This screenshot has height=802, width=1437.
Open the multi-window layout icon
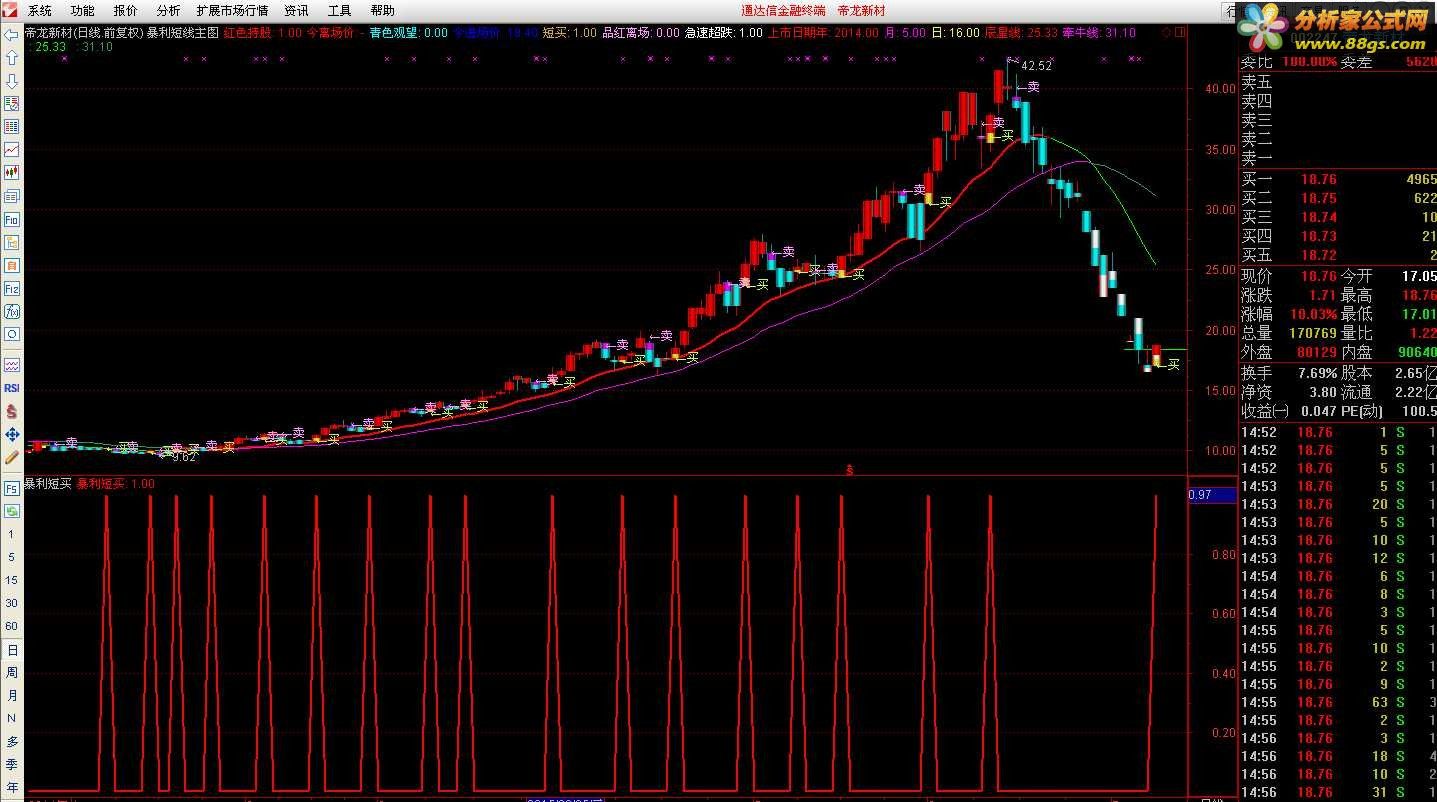[x=12, y=196]
